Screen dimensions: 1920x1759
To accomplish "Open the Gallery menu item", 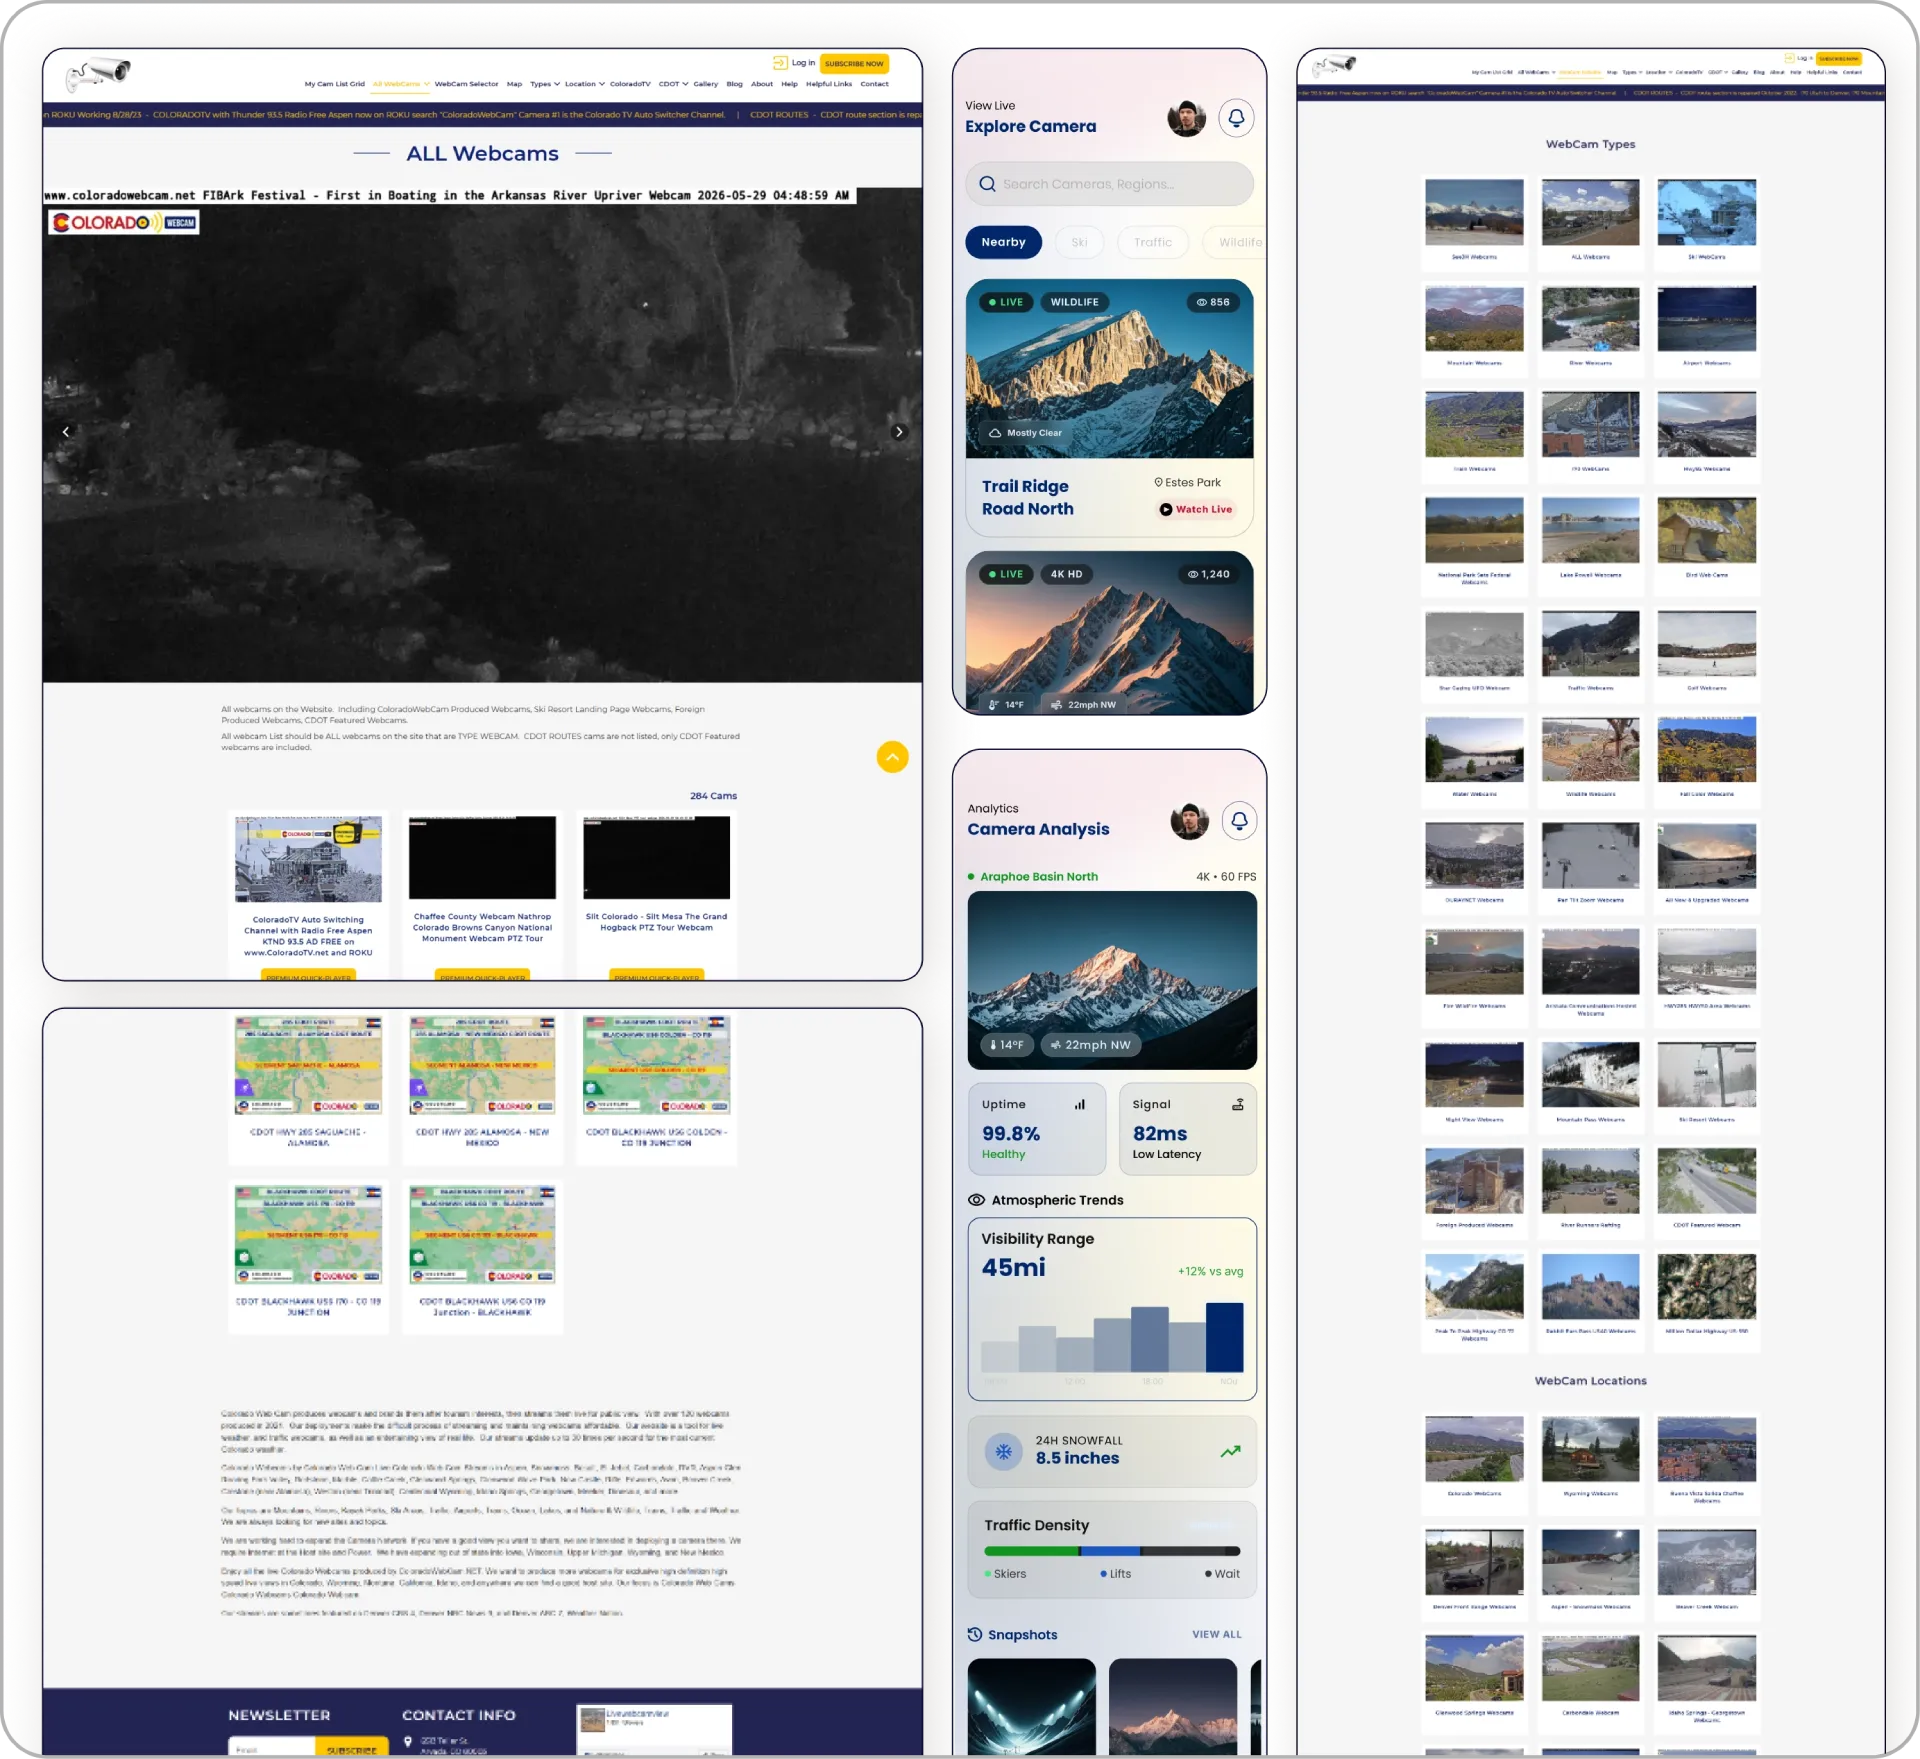I will point(706,84).
